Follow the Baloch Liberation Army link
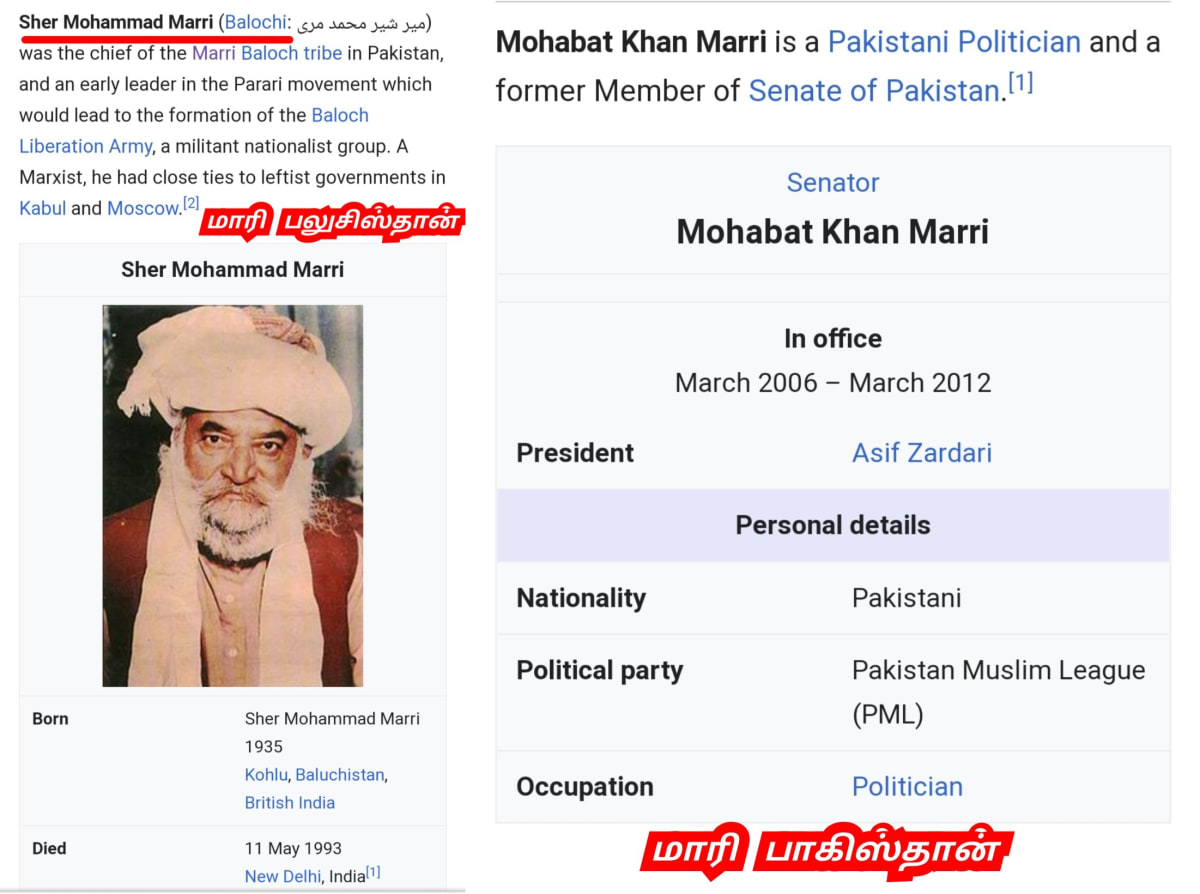This screenshot has height=894, width=1200. coord(194,131)
